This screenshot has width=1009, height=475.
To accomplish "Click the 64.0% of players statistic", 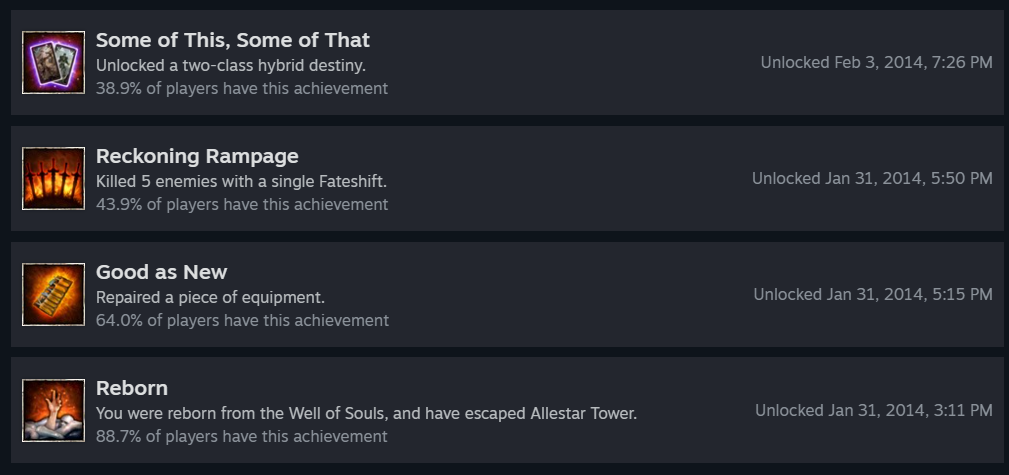I will click(x=242, y=320).
